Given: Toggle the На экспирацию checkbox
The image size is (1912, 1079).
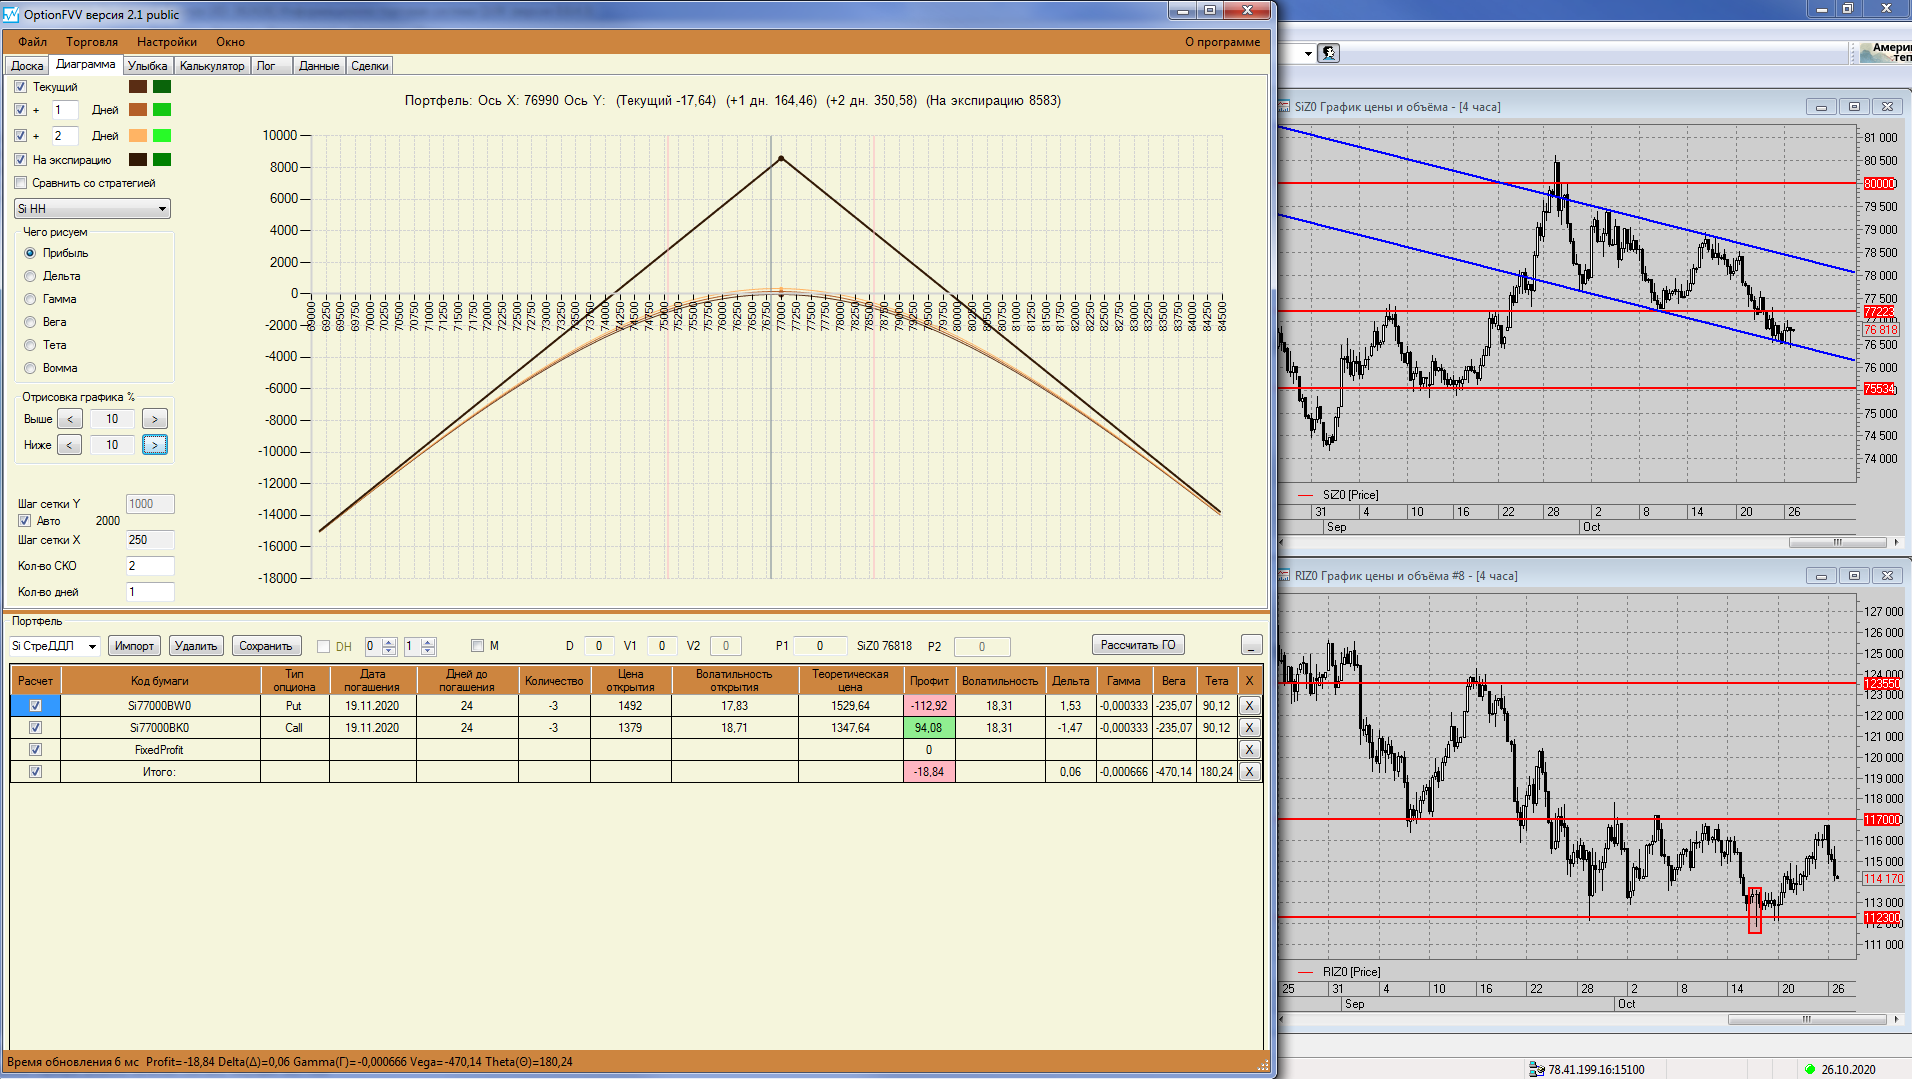Looking at the screenshot, I should pos(21,160).
